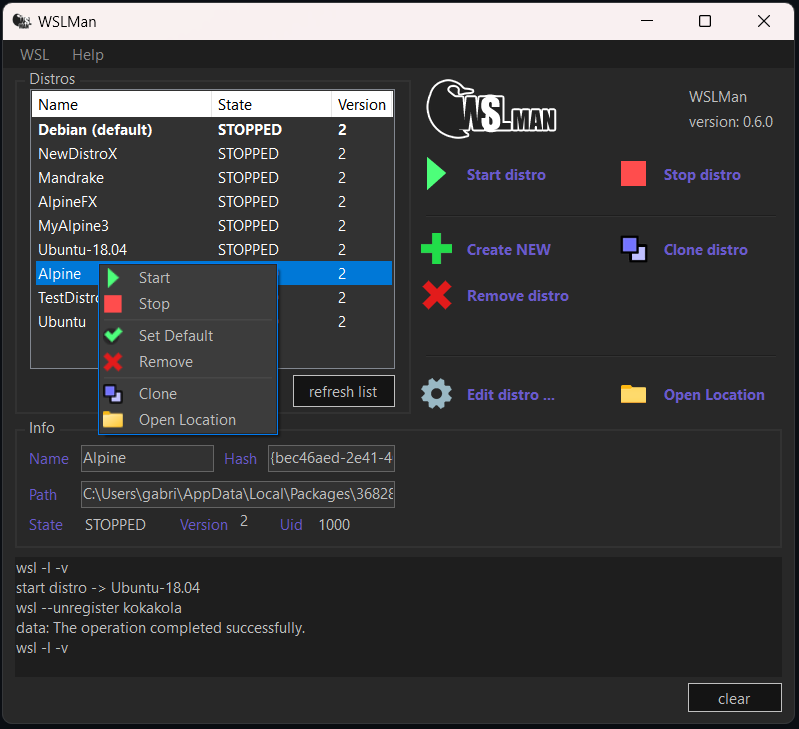Viewport: 799px width, 729px height.
Task: Choose Set Default in the context menu
Action: click(175, 336)
